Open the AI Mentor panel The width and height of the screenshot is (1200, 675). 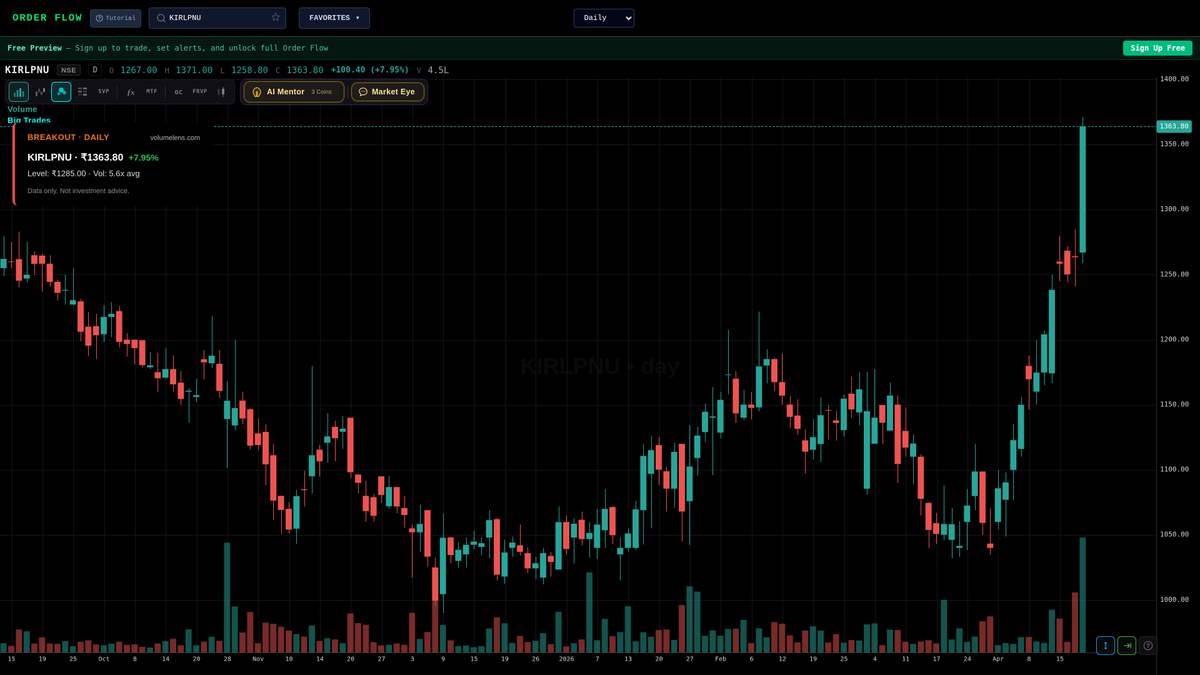[x=292, y=91]
